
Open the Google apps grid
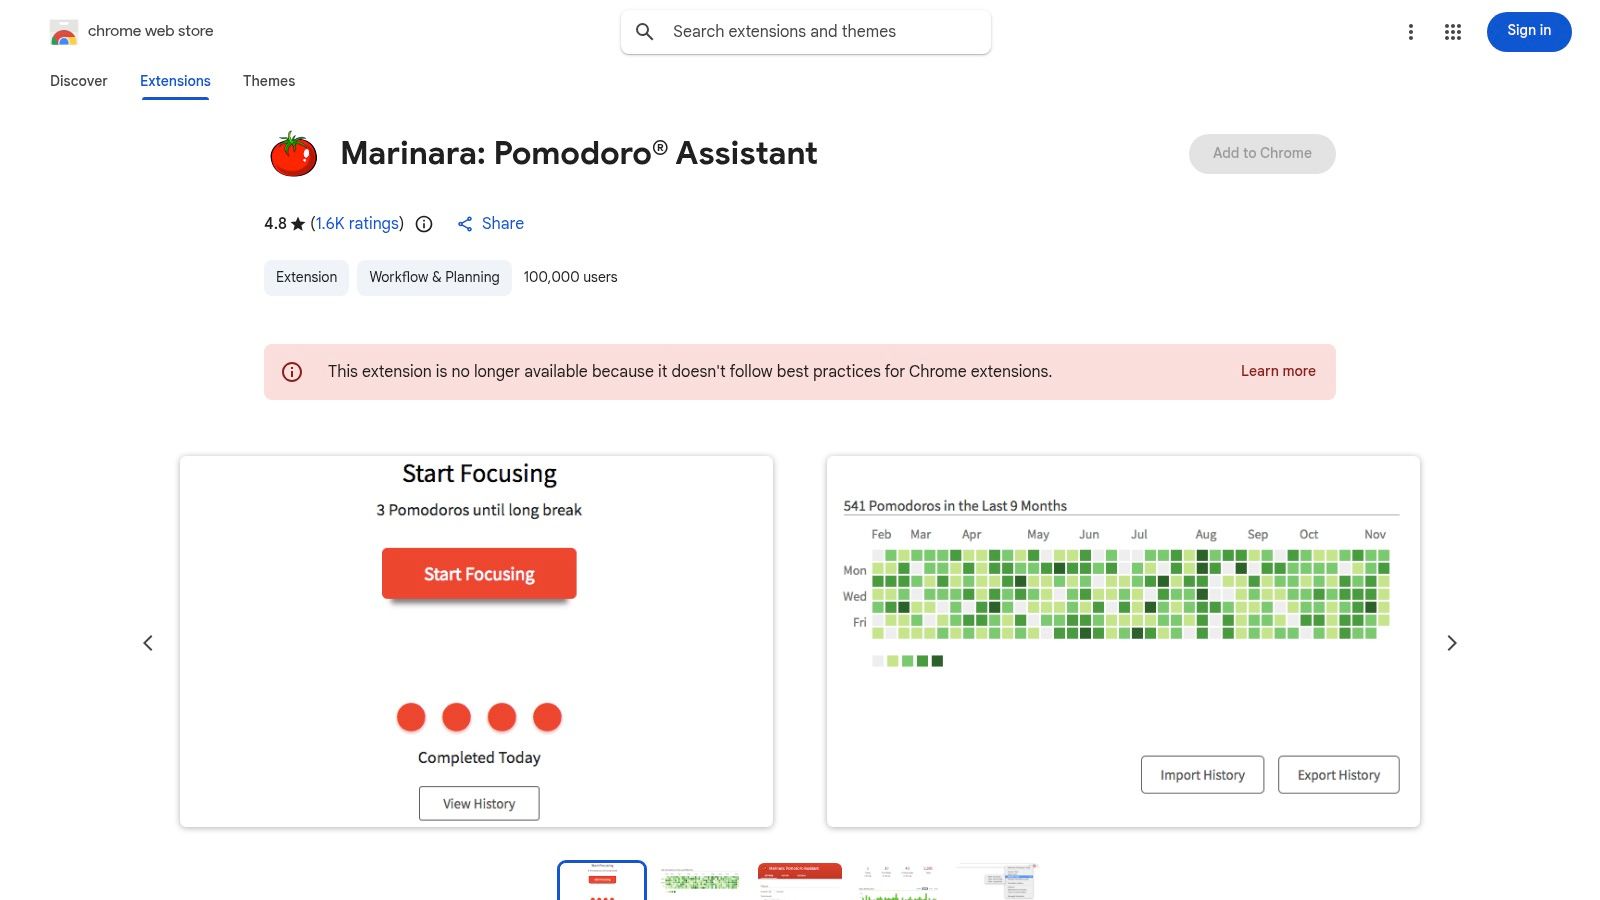click(x=1453, y=32)
